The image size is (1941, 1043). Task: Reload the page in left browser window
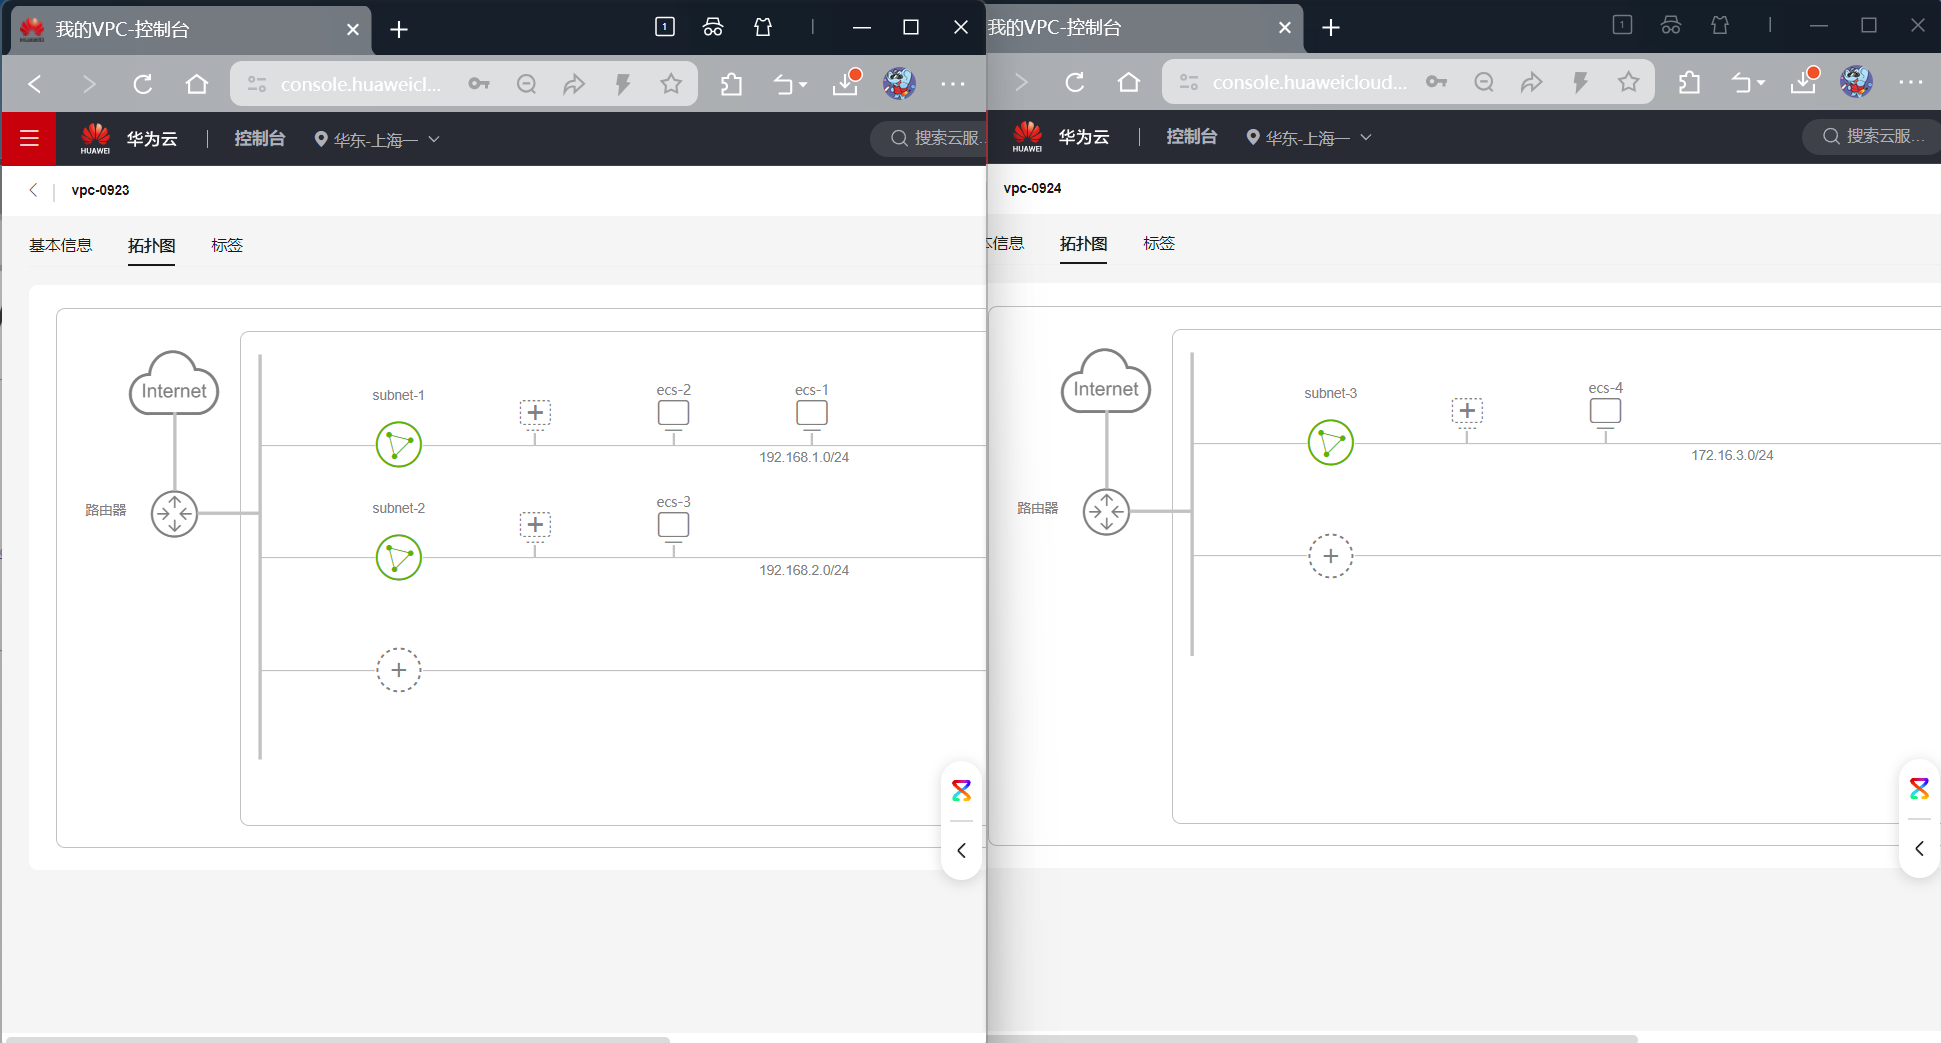[x=143, y=84]
